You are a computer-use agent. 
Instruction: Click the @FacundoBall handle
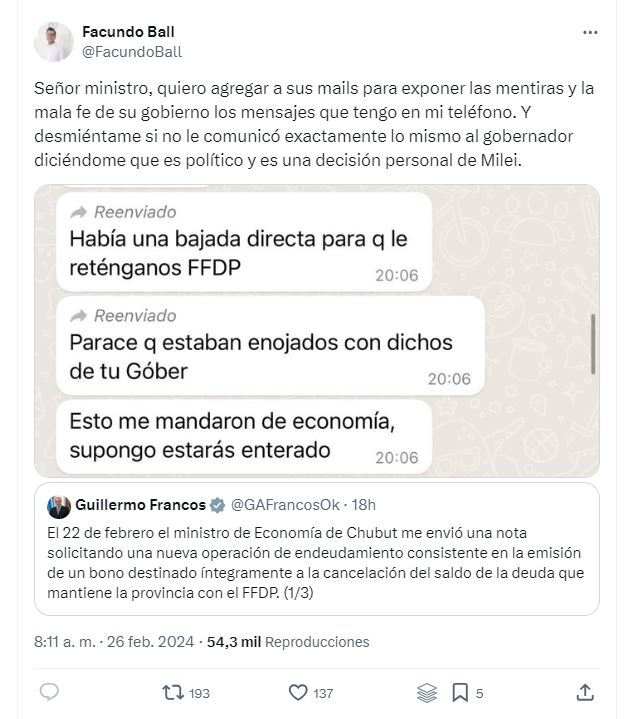tap(131, 51)
